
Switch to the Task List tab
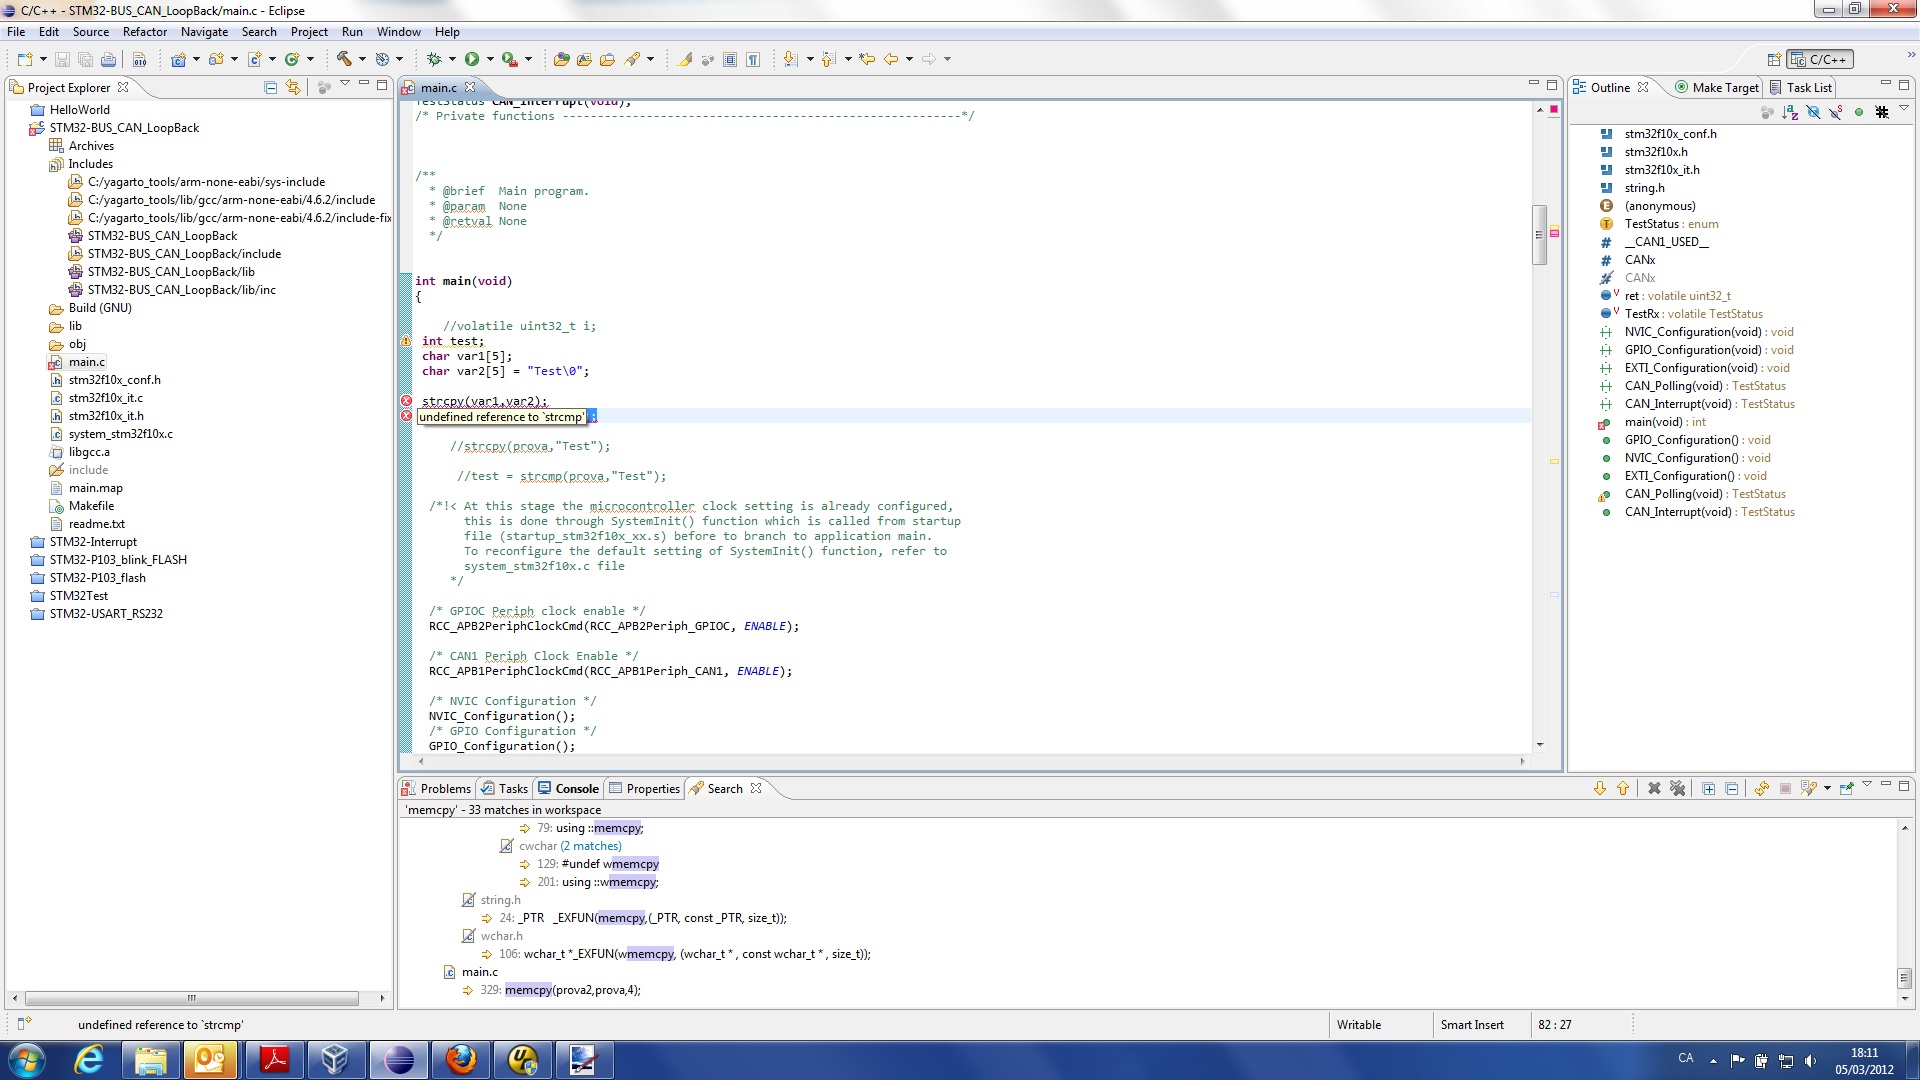[1800, 87]
